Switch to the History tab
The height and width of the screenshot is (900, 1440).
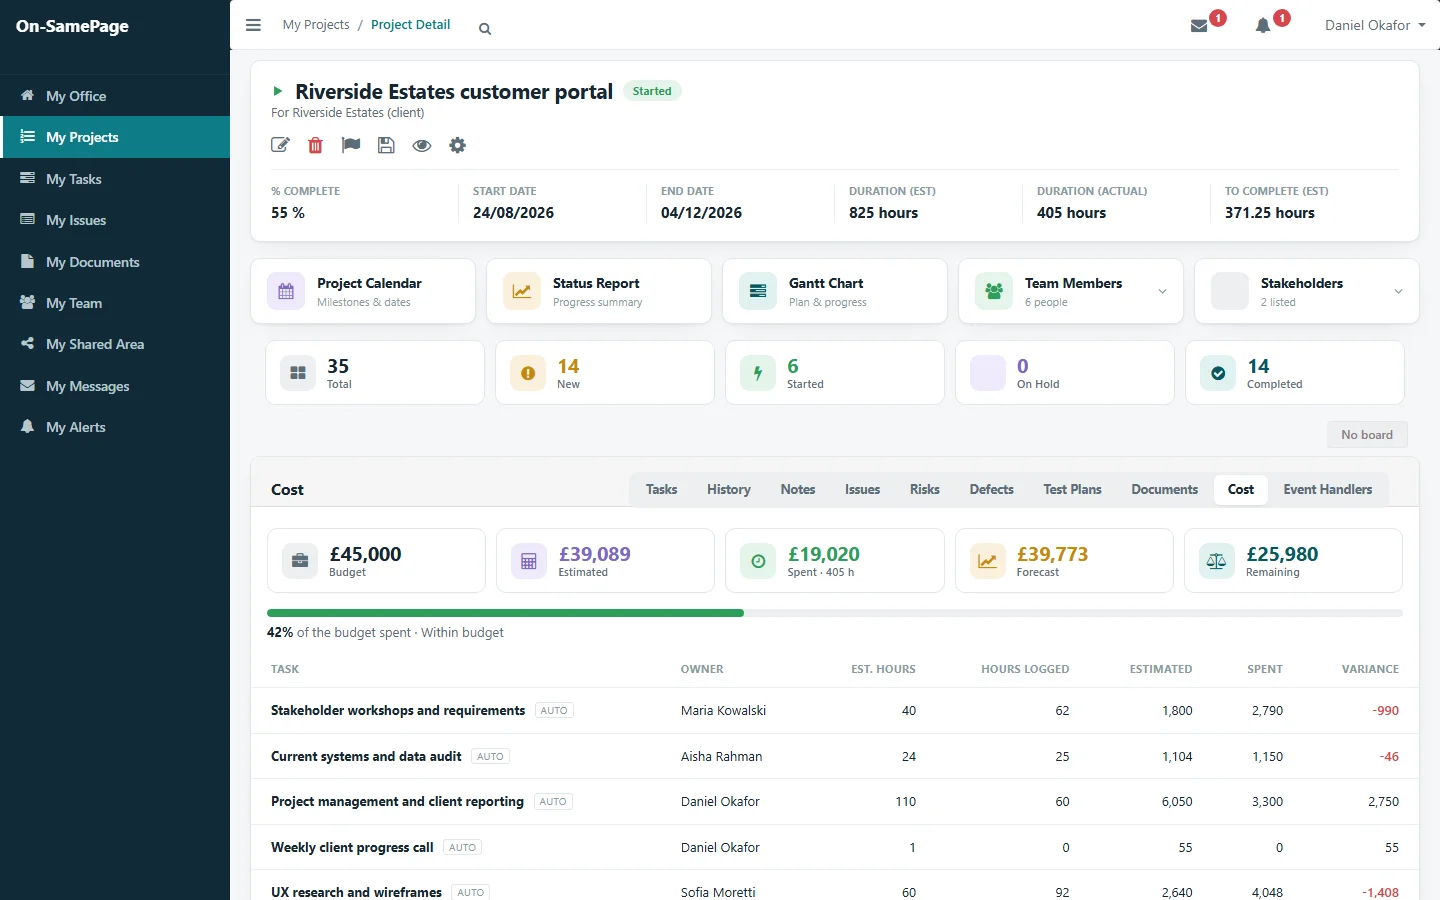tap(729, 489)
